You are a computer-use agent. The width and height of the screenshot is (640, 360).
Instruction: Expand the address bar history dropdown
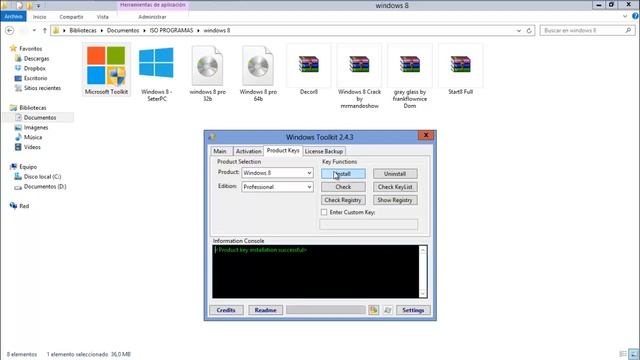(x=519, y=31)
